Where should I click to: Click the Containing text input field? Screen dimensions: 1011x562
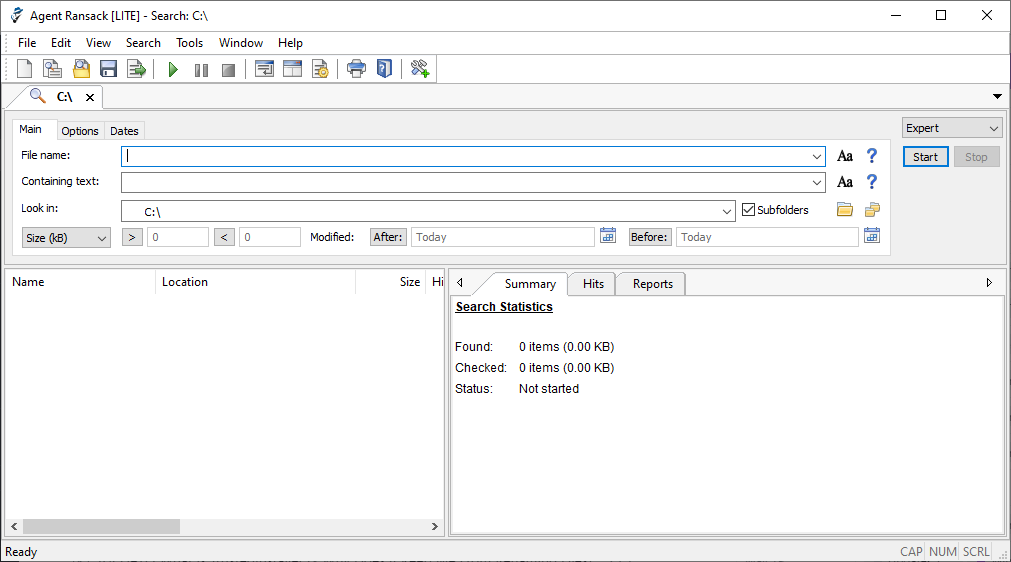click(467, 182)
